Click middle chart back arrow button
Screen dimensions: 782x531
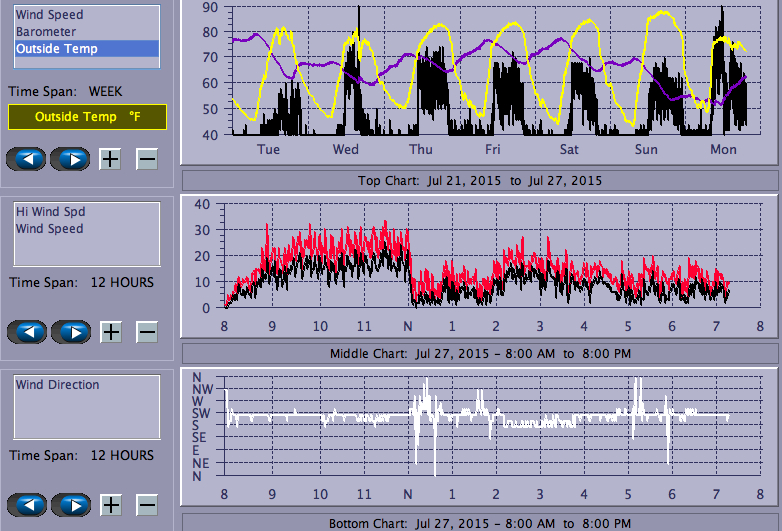pos(26,332)
